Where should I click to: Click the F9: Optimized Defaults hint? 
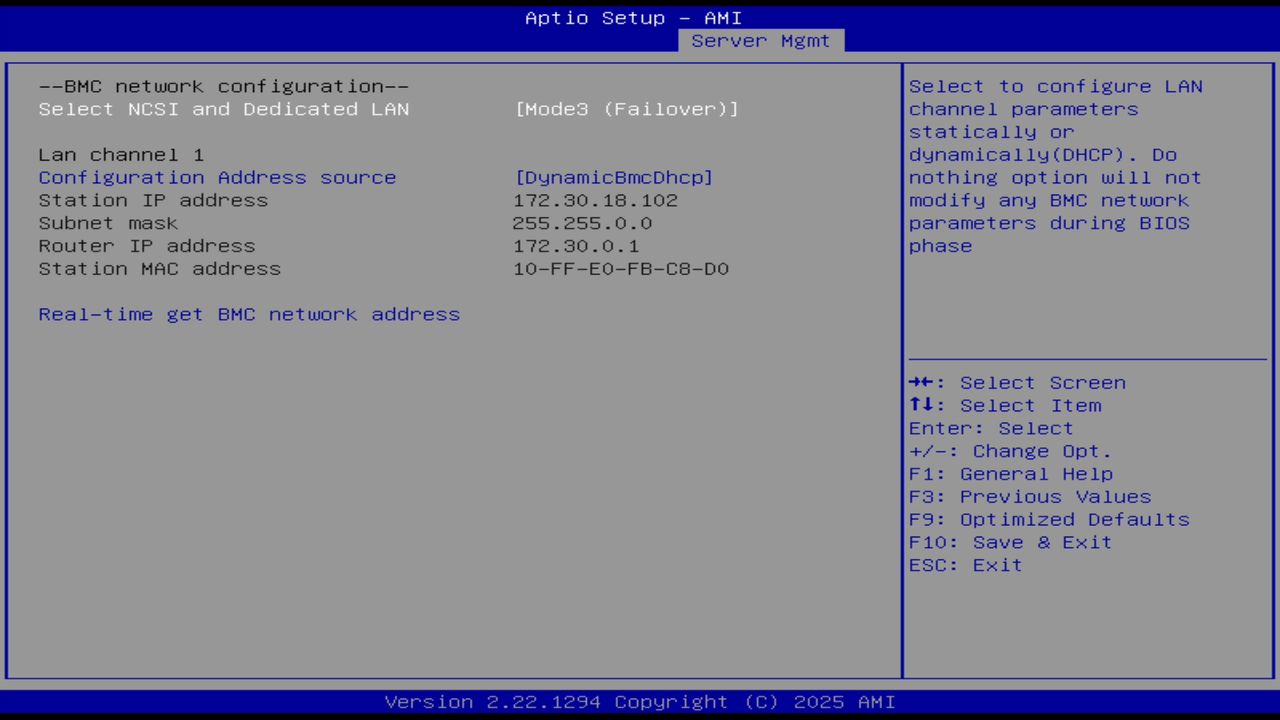[x=1049, y=520]
